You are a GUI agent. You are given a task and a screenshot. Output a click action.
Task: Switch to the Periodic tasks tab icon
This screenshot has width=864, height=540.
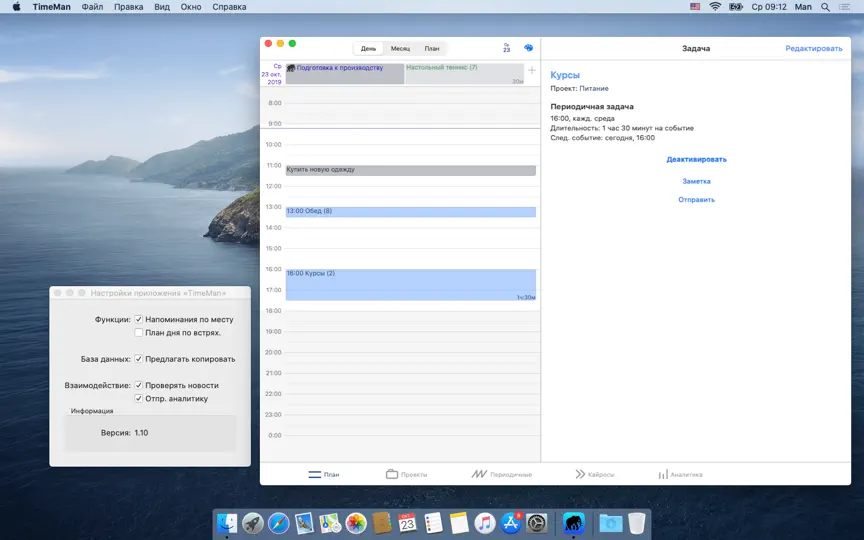click(479, 474)
